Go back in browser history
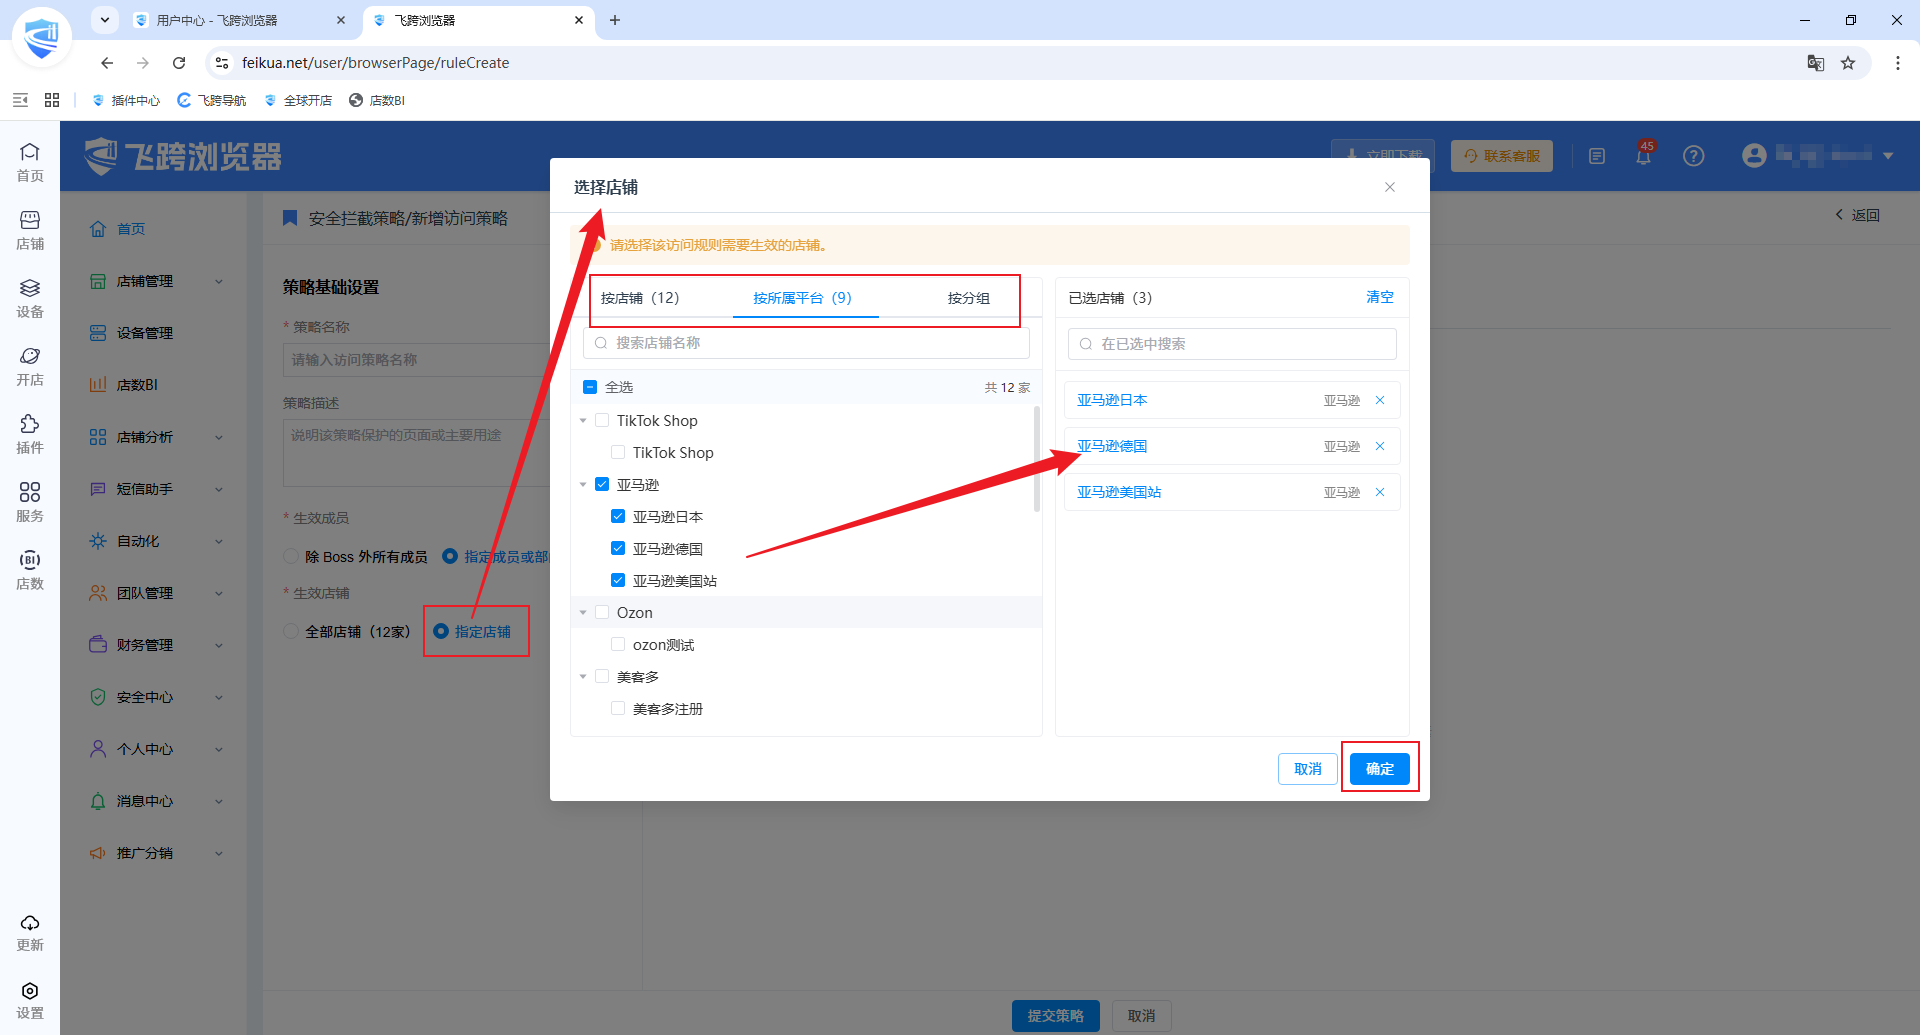 (107, 63)
